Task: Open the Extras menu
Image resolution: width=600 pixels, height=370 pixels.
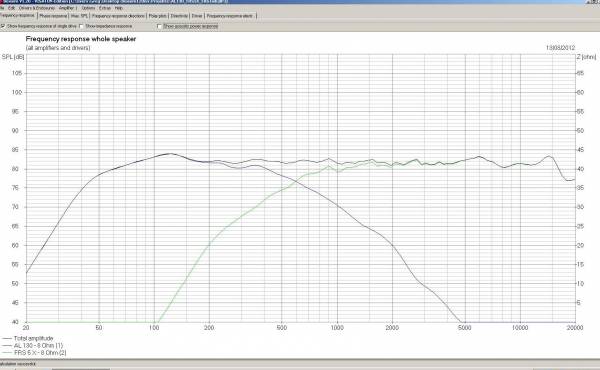Action: (x=105, y=8)
